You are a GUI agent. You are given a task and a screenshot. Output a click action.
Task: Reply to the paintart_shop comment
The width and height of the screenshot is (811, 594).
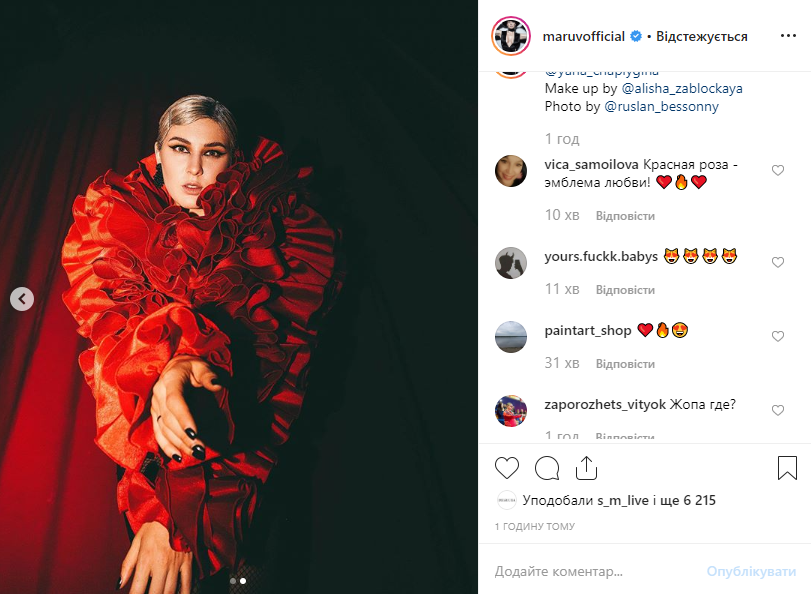[625, 364]
